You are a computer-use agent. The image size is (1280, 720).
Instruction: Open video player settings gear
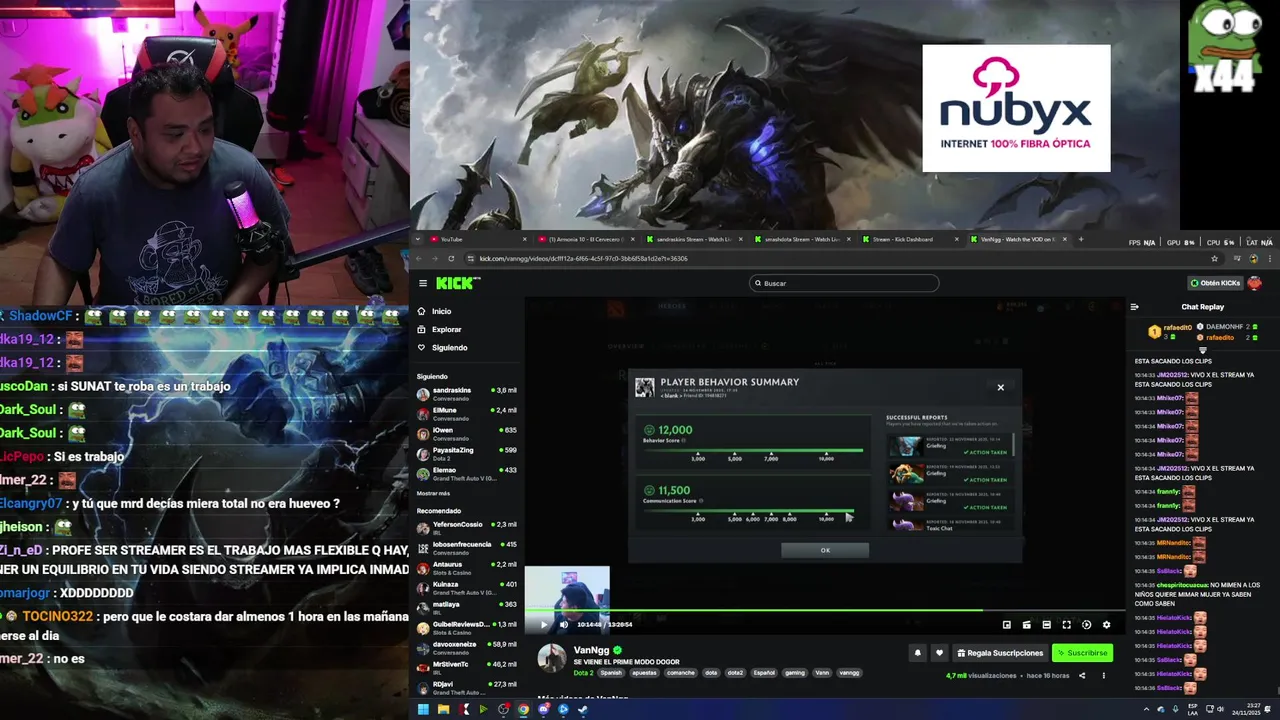(x=1106, y=625)
